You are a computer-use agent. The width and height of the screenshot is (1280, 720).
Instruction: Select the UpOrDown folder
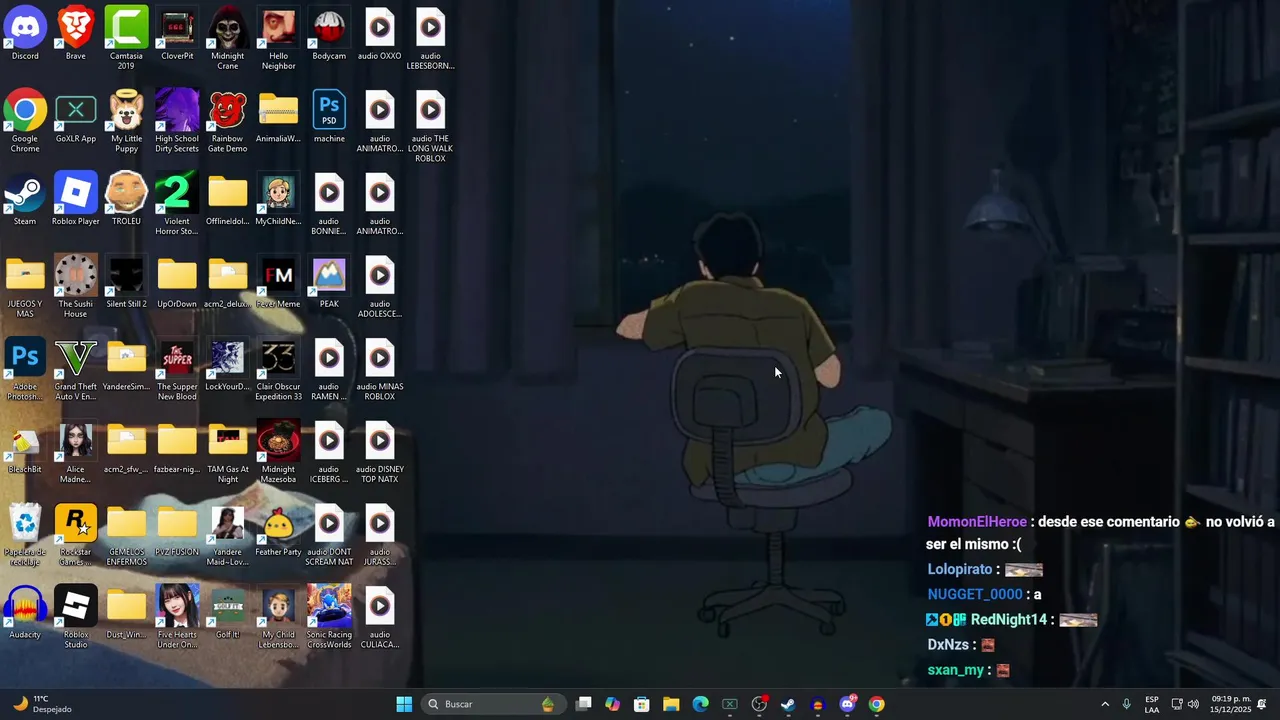177,283
